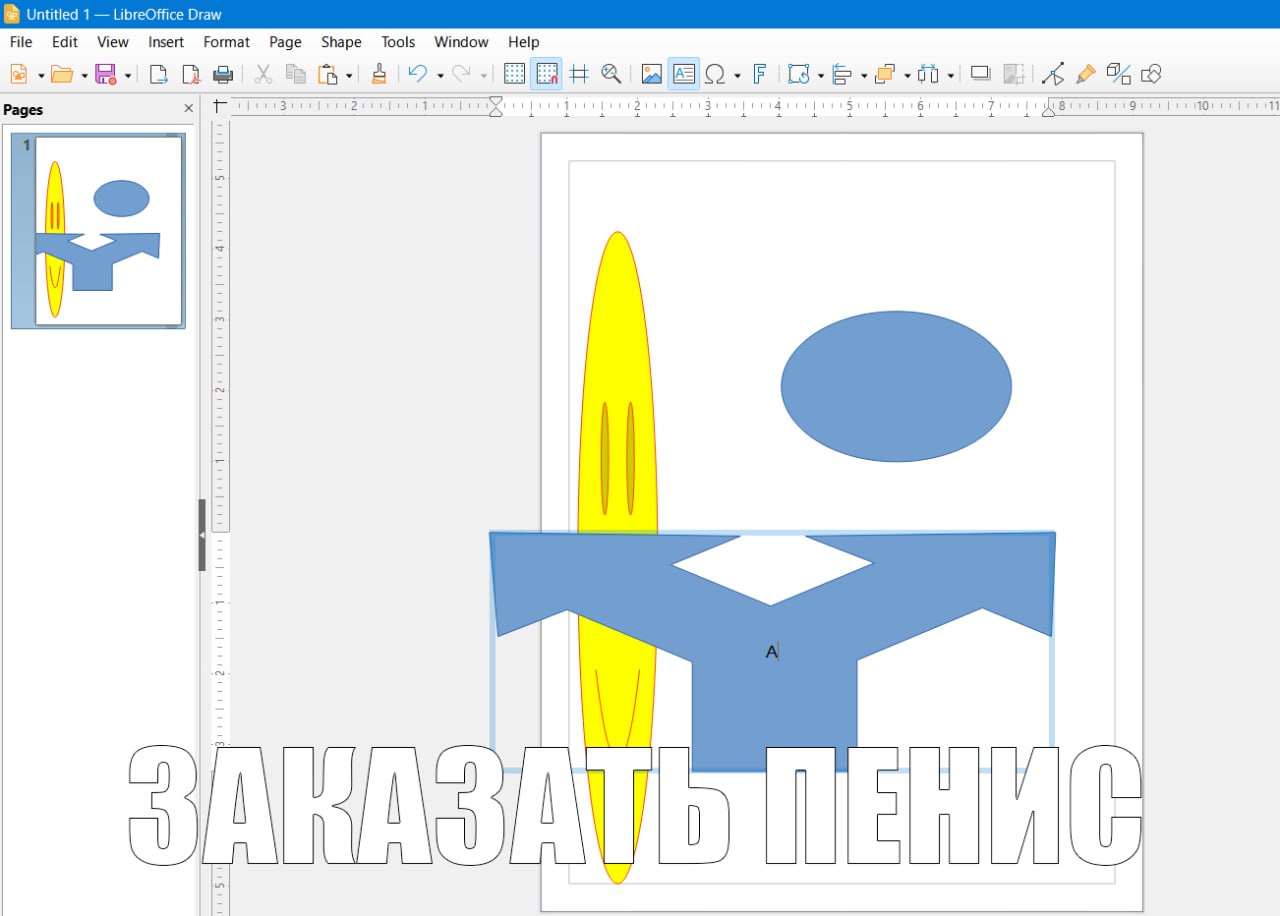Click the Export icon

point(158,74)
